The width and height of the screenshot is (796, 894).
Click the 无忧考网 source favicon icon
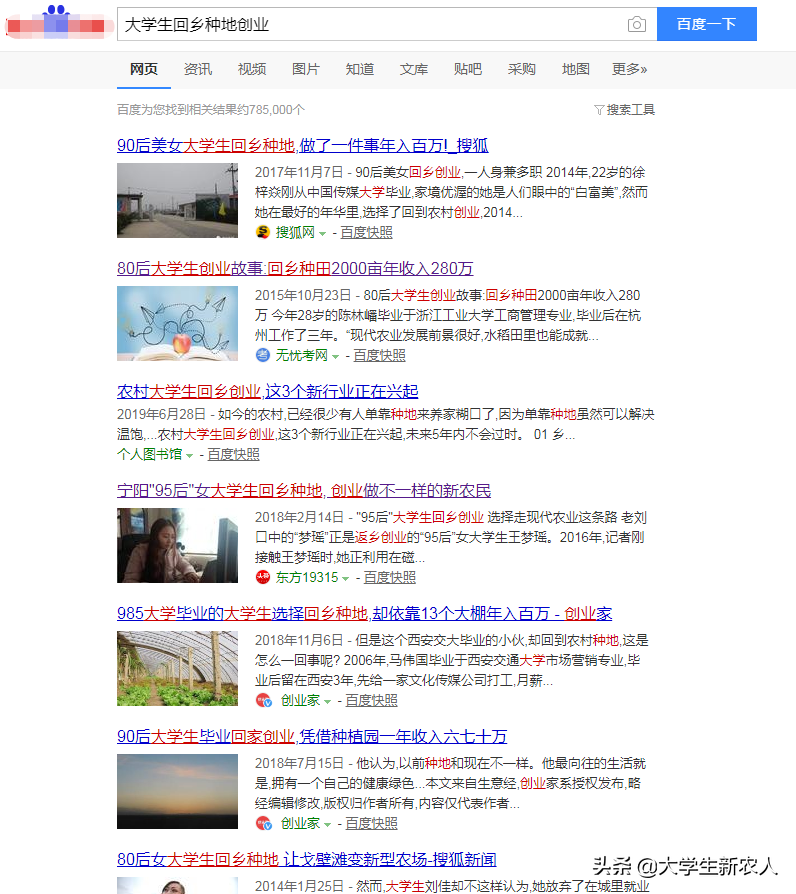point(262,355)
